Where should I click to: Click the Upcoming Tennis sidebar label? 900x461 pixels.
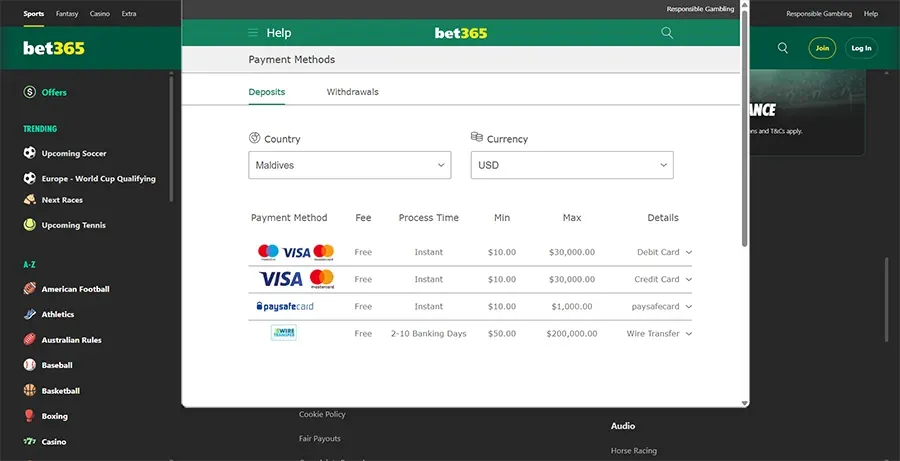73,226
